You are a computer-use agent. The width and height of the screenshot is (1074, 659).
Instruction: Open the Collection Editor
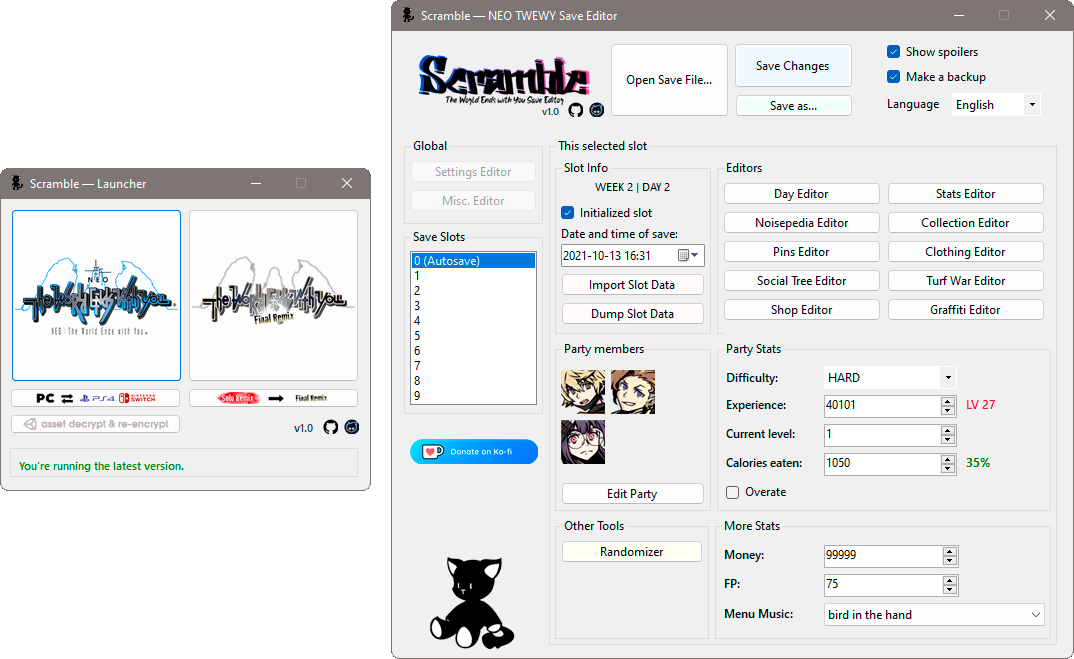966,223
